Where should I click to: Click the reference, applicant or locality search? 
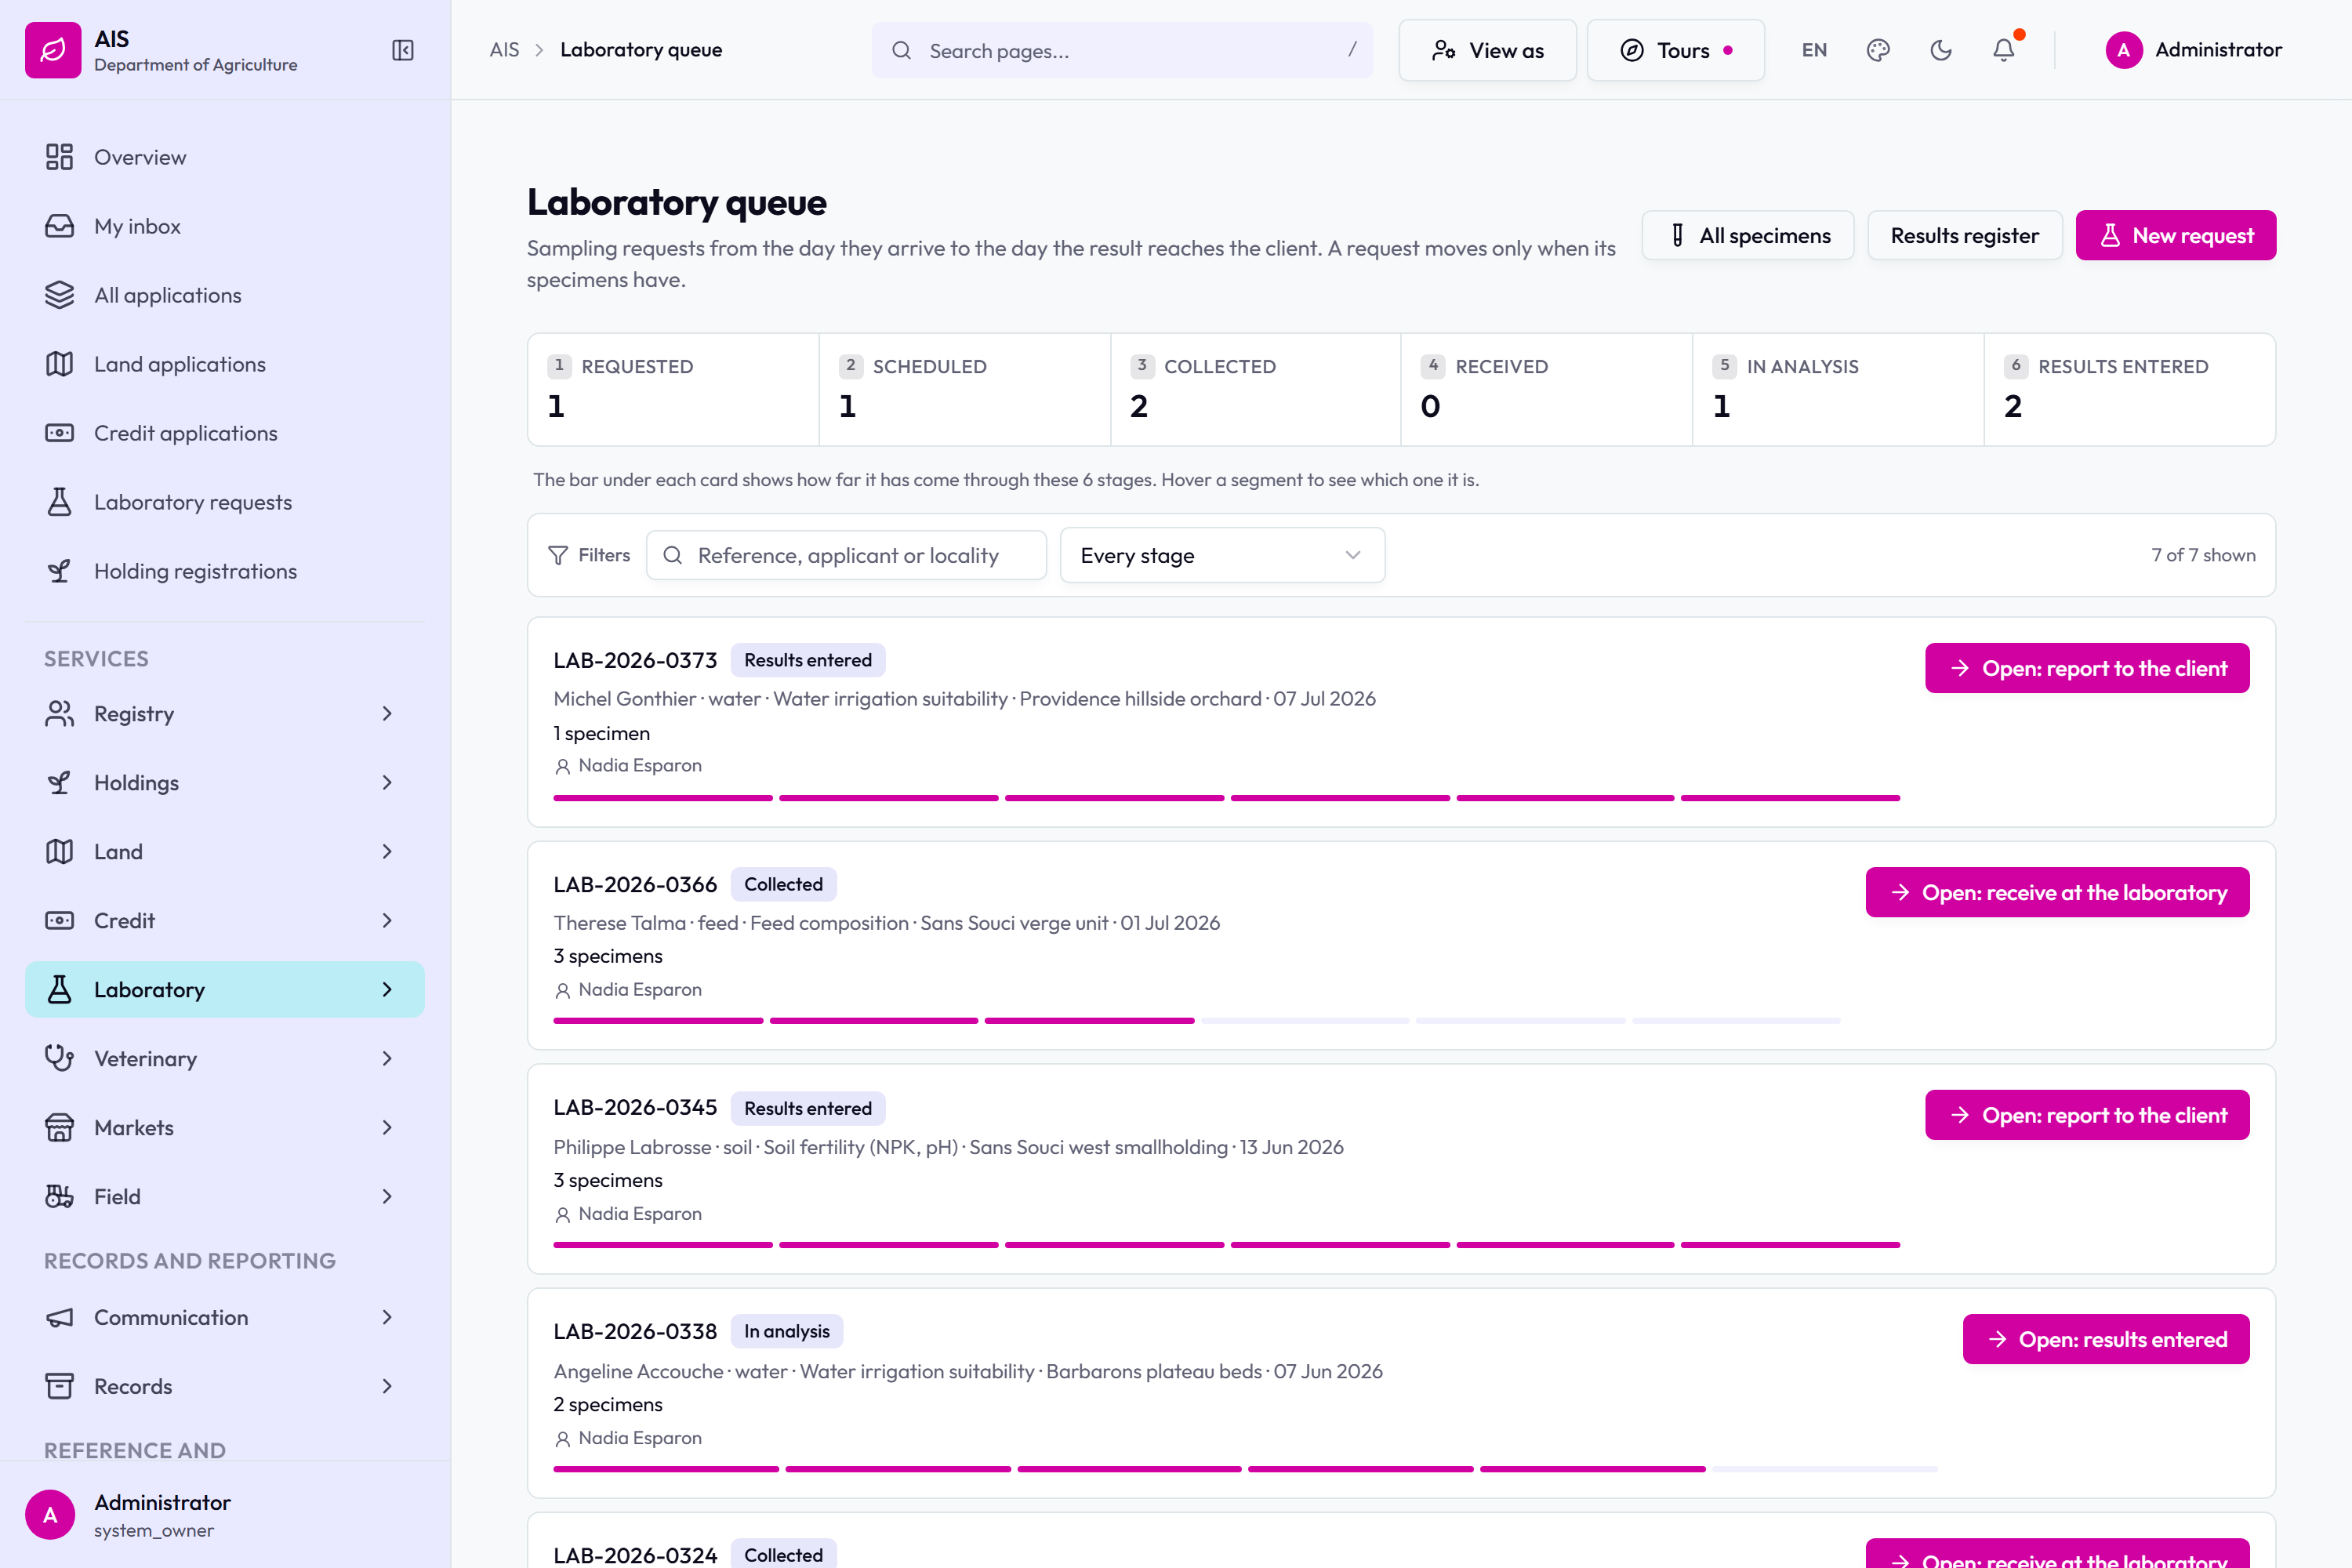[846, 555]
